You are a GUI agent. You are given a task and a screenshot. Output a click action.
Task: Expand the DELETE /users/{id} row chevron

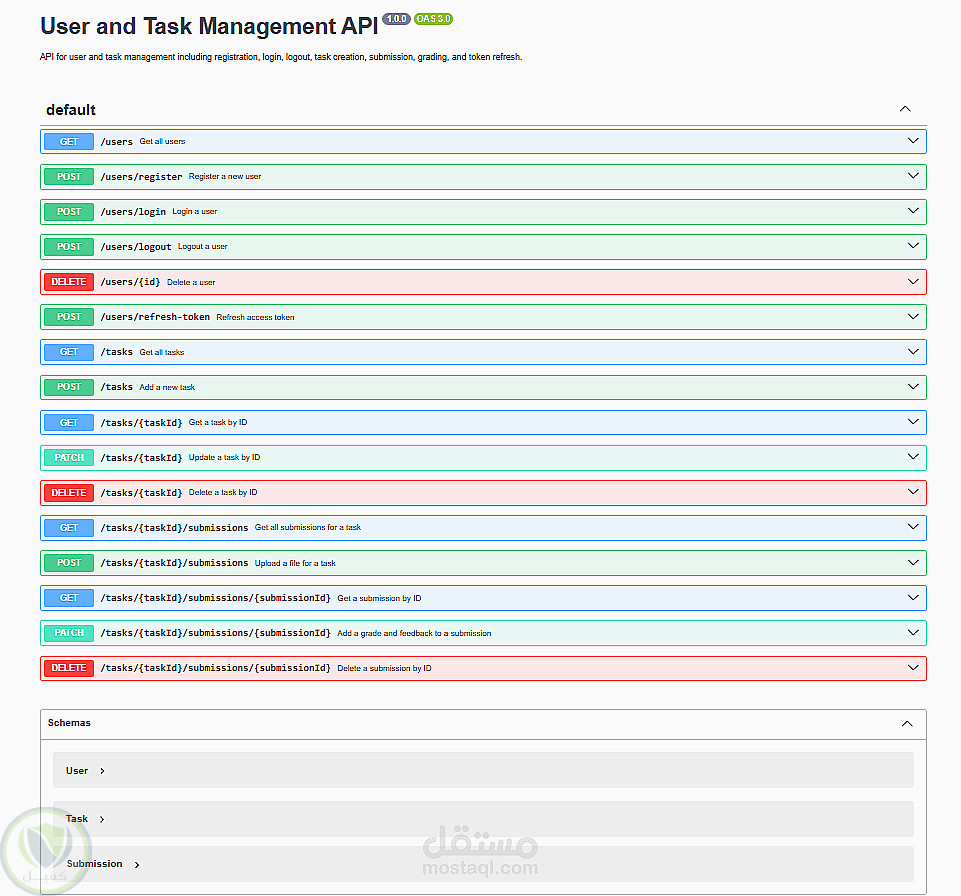click(913, 281)
